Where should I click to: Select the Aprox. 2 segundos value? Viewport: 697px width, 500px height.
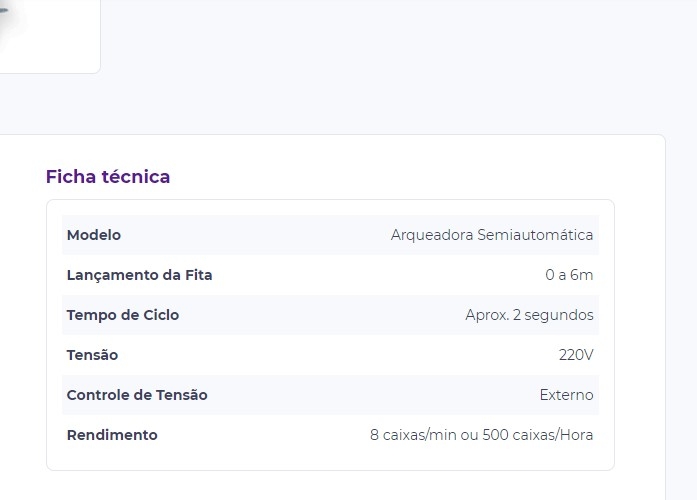(x=529, y=315)
